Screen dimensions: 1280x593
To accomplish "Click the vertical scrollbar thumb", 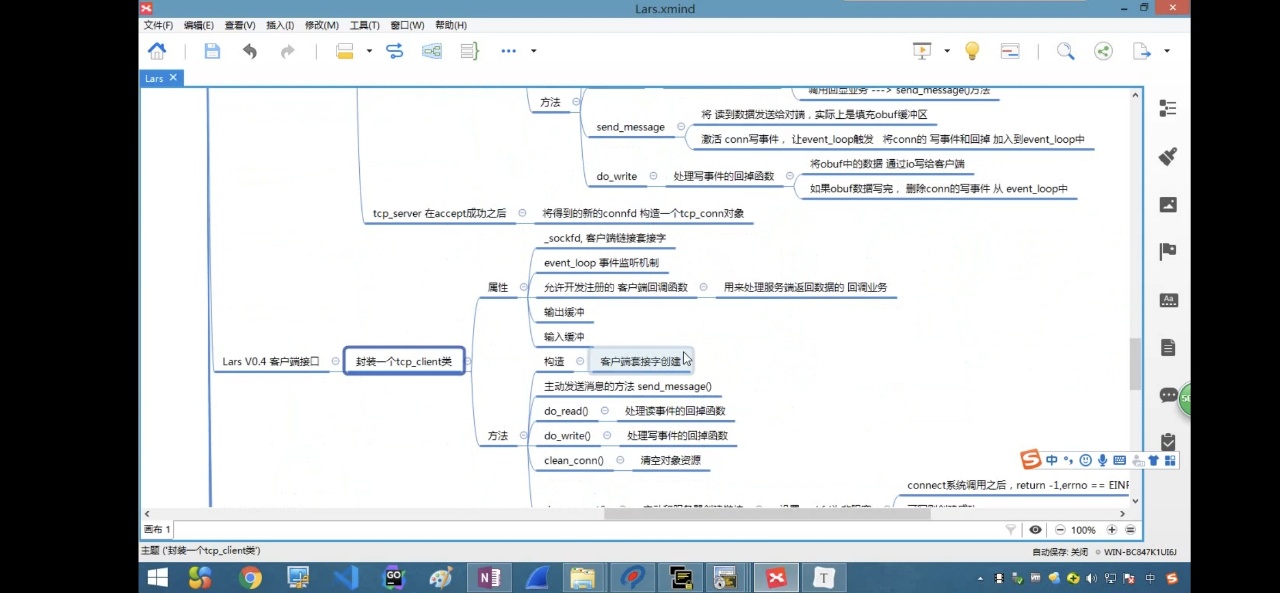I will coord(1135,364).
